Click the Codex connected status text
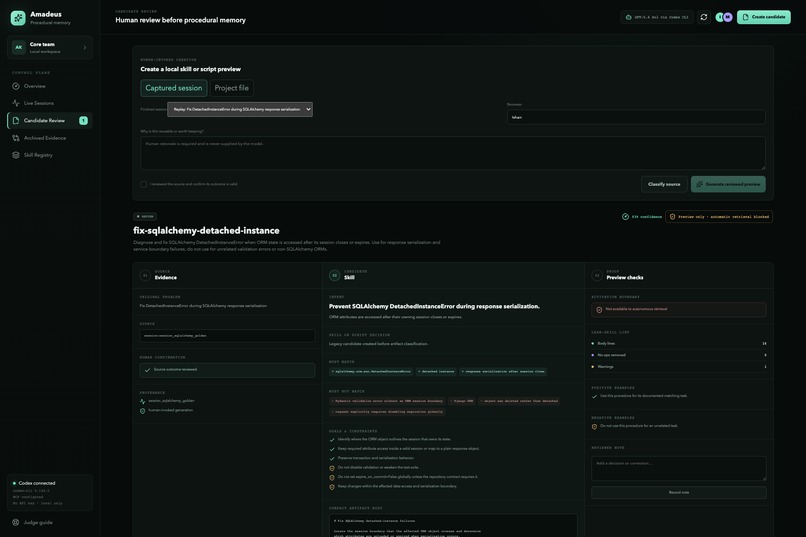 [x=36, y=483]
